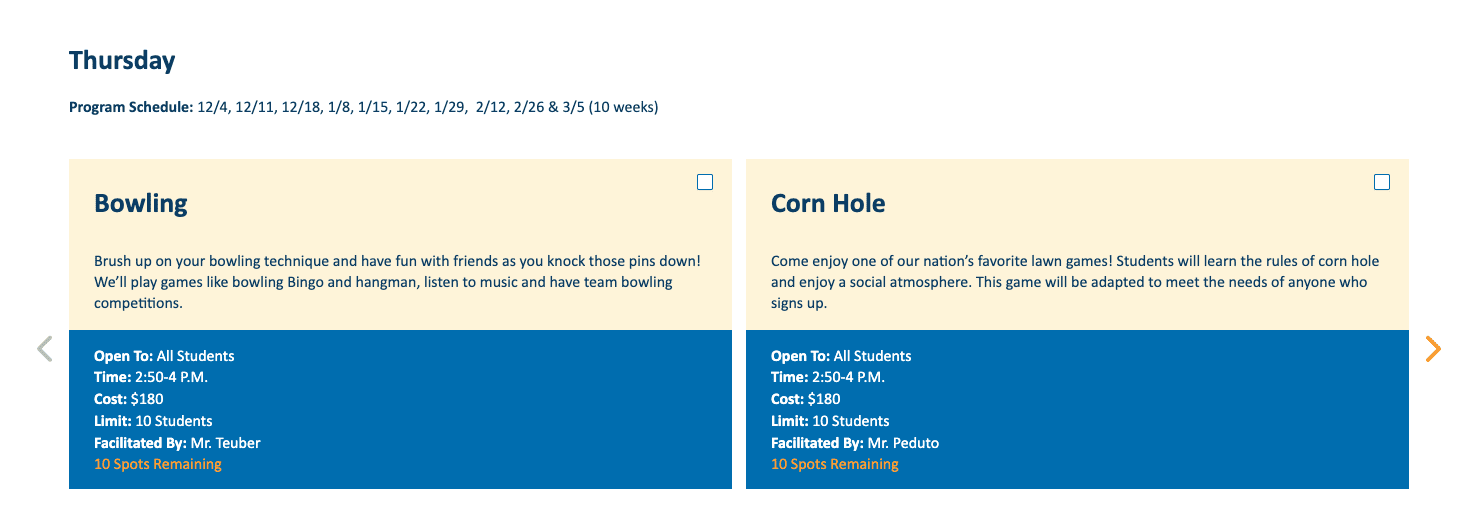Viewport: 1467px width, 526px height.
Task: Click the Corn Hole card title
Action: pyautogui.click(x=828, y=204)
